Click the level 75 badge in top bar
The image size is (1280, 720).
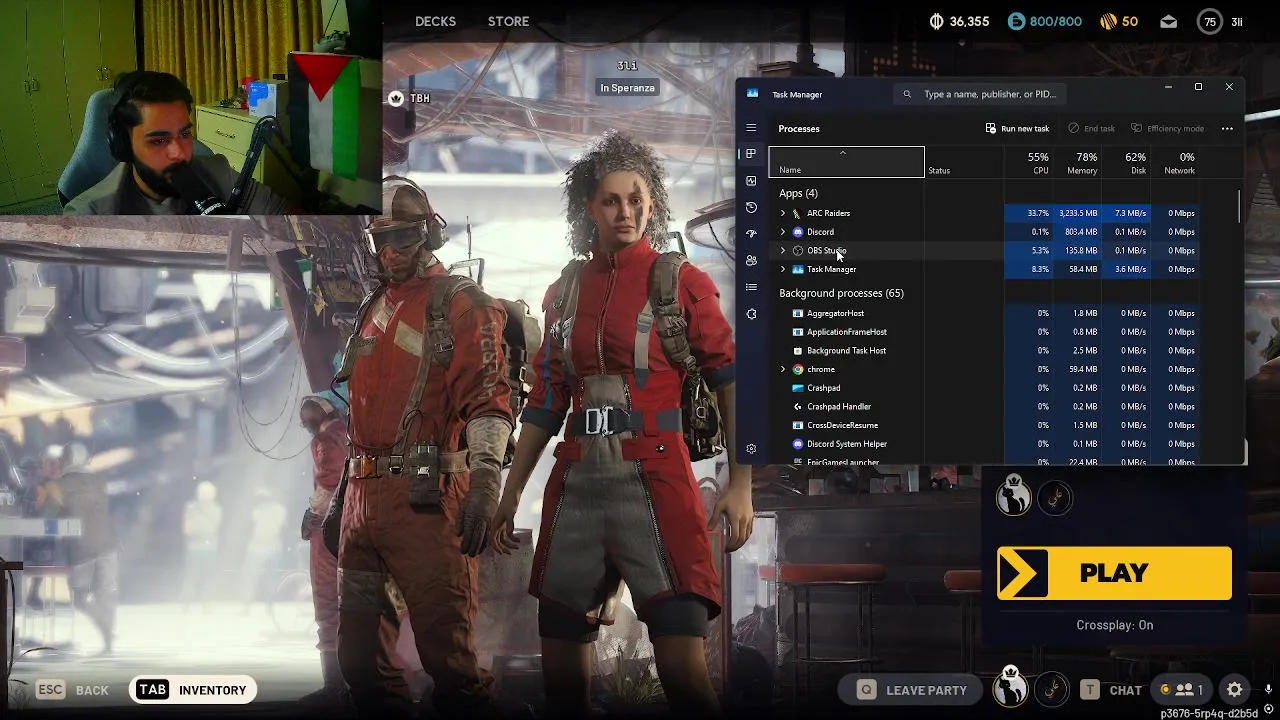pyautogui.click(x=1210, y=21)
